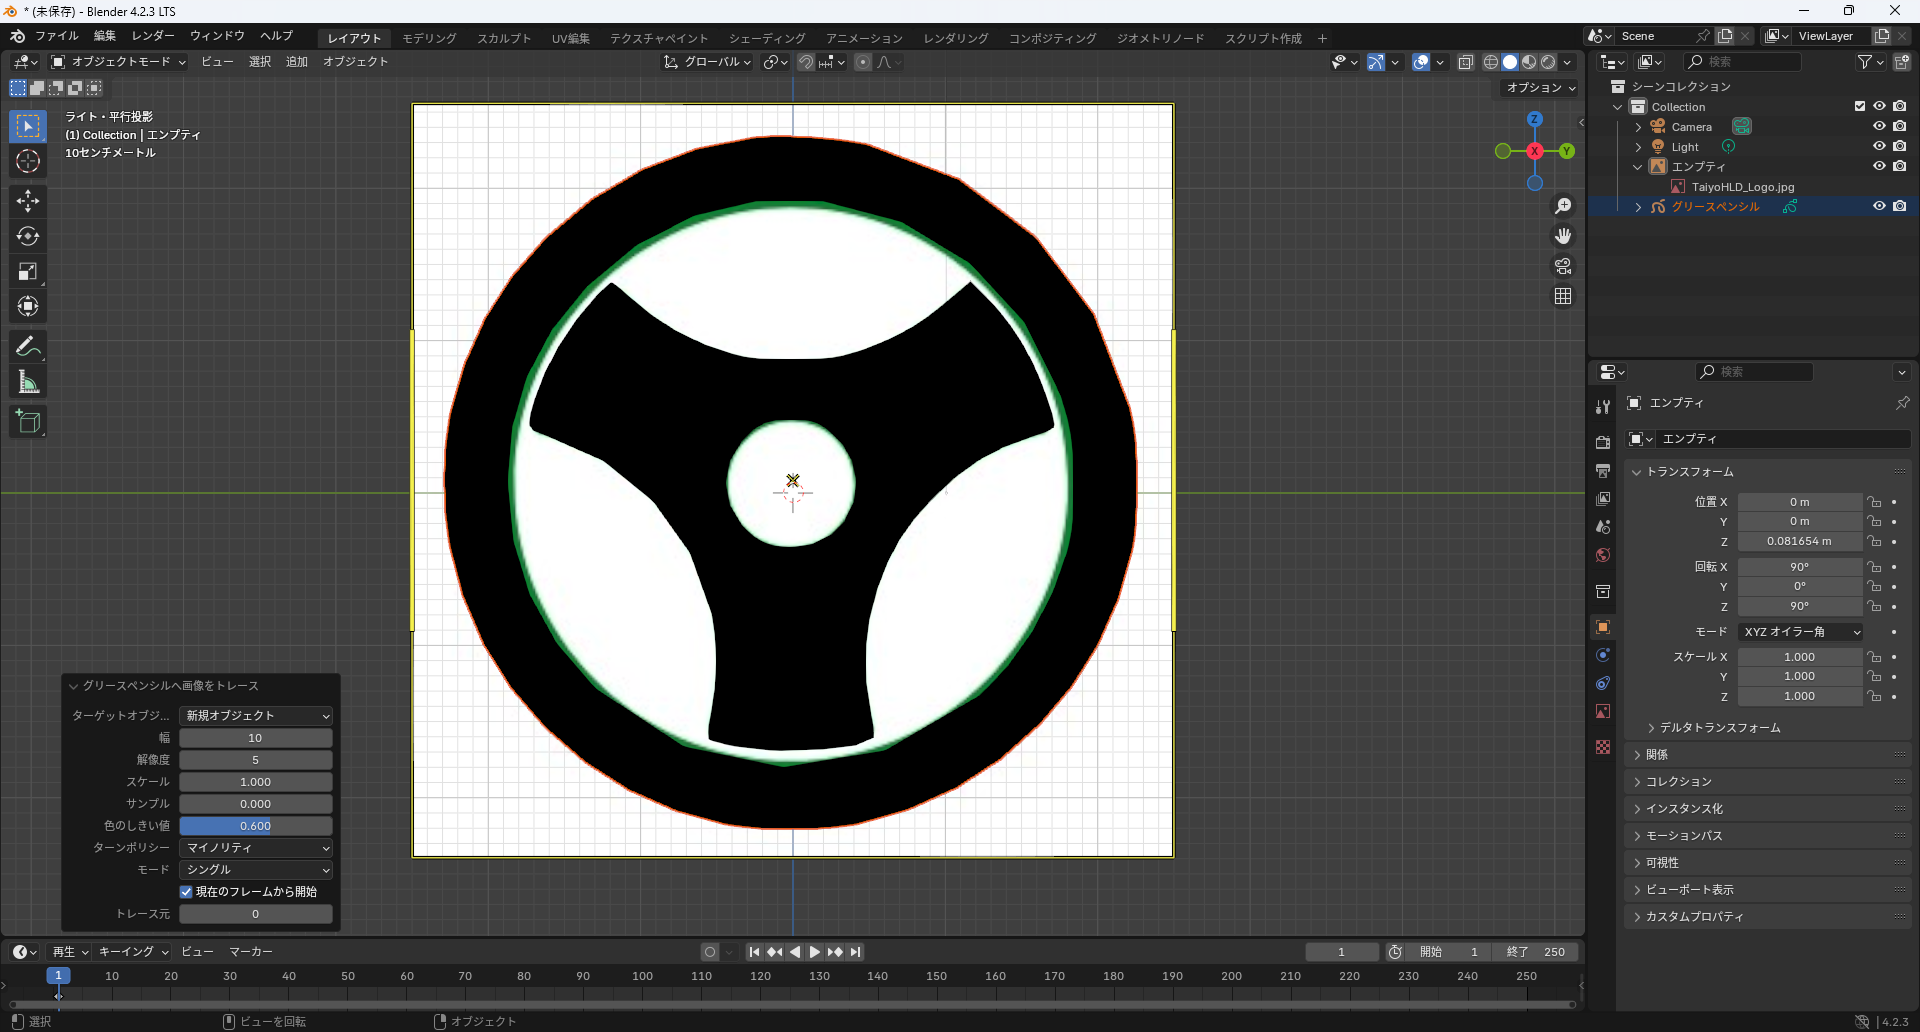Adjust the 色のしきい値 slider
Viewport: 1920px width, 1032px height.
256,826
